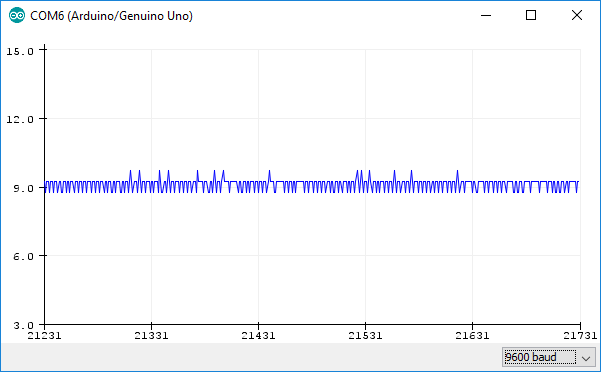601x372 pixels.
Task: Click the Y-axis label 15.0
Action: (x=20, y=51)
